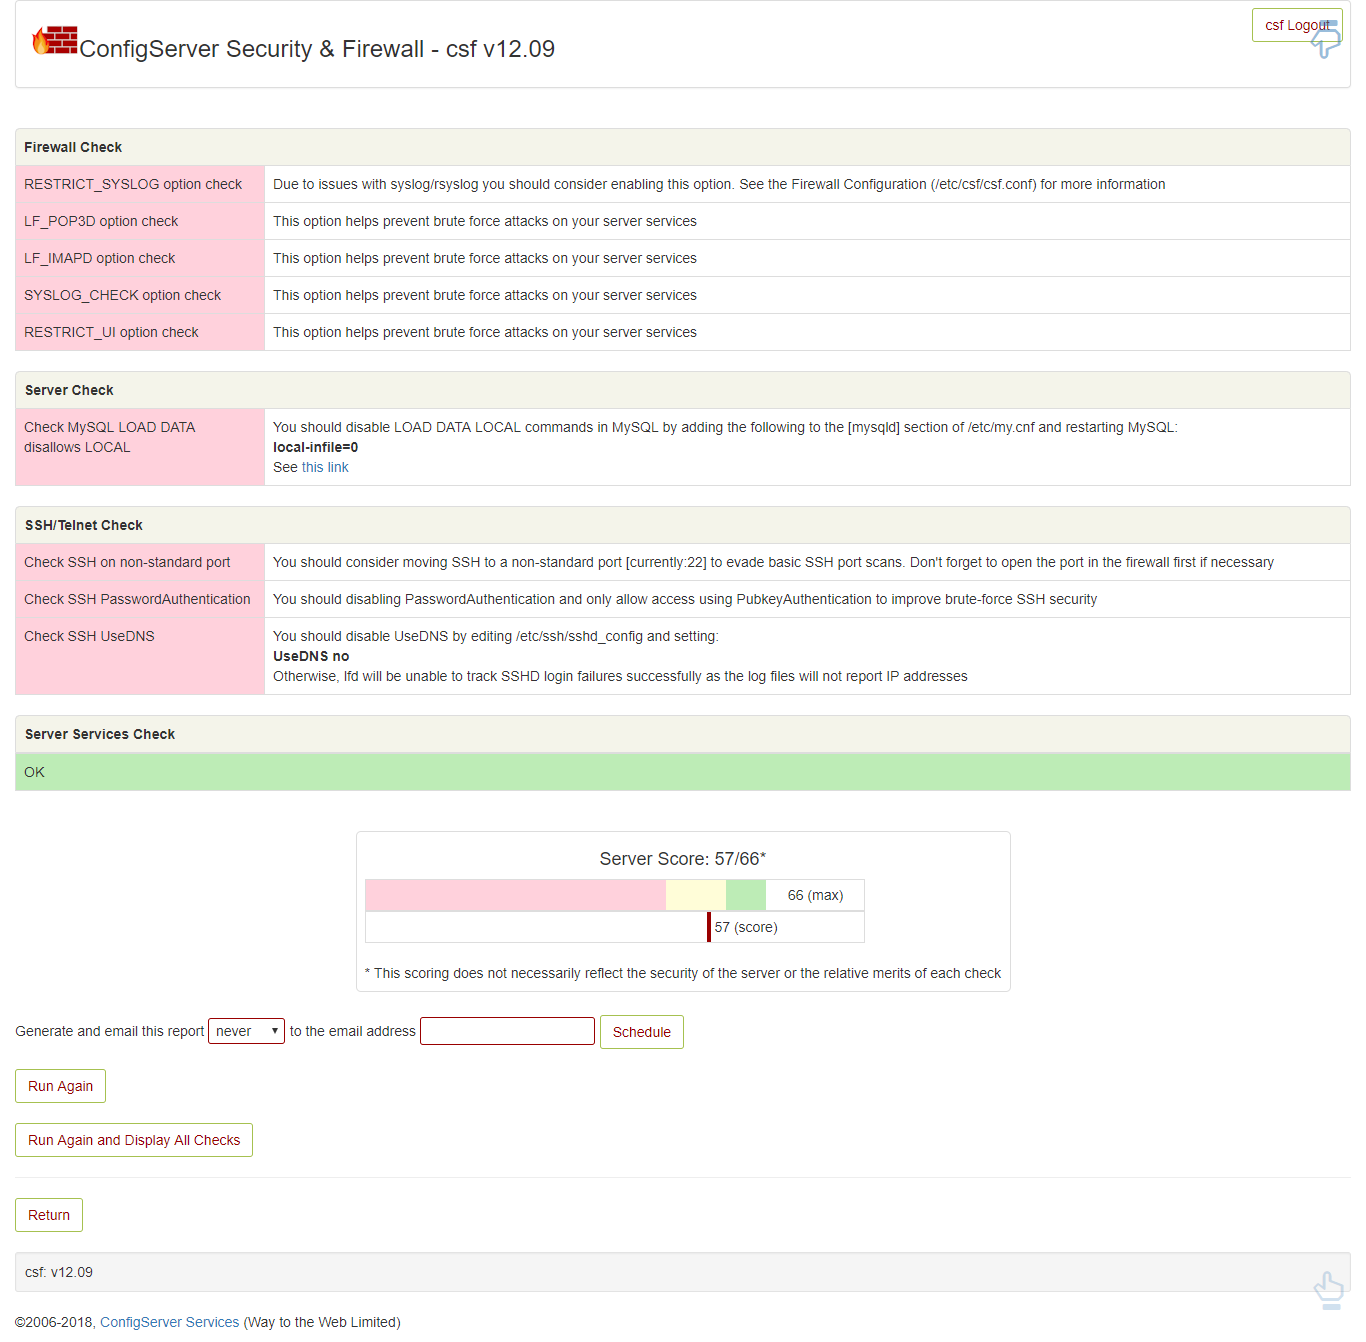Click the RESTRICT_SYSLOG description text
This screenshot has width=1366, height=1342.
719,184
